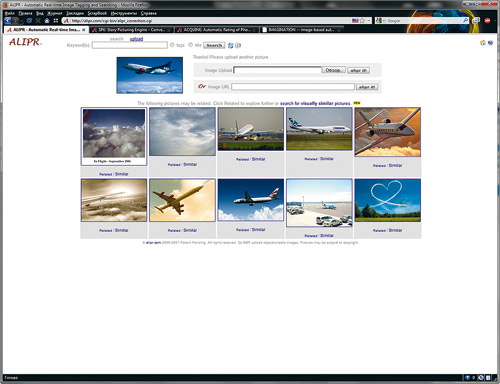Select the title radio button
The width and height of the screenshot is (500, 384).
[x=191, y=45]
